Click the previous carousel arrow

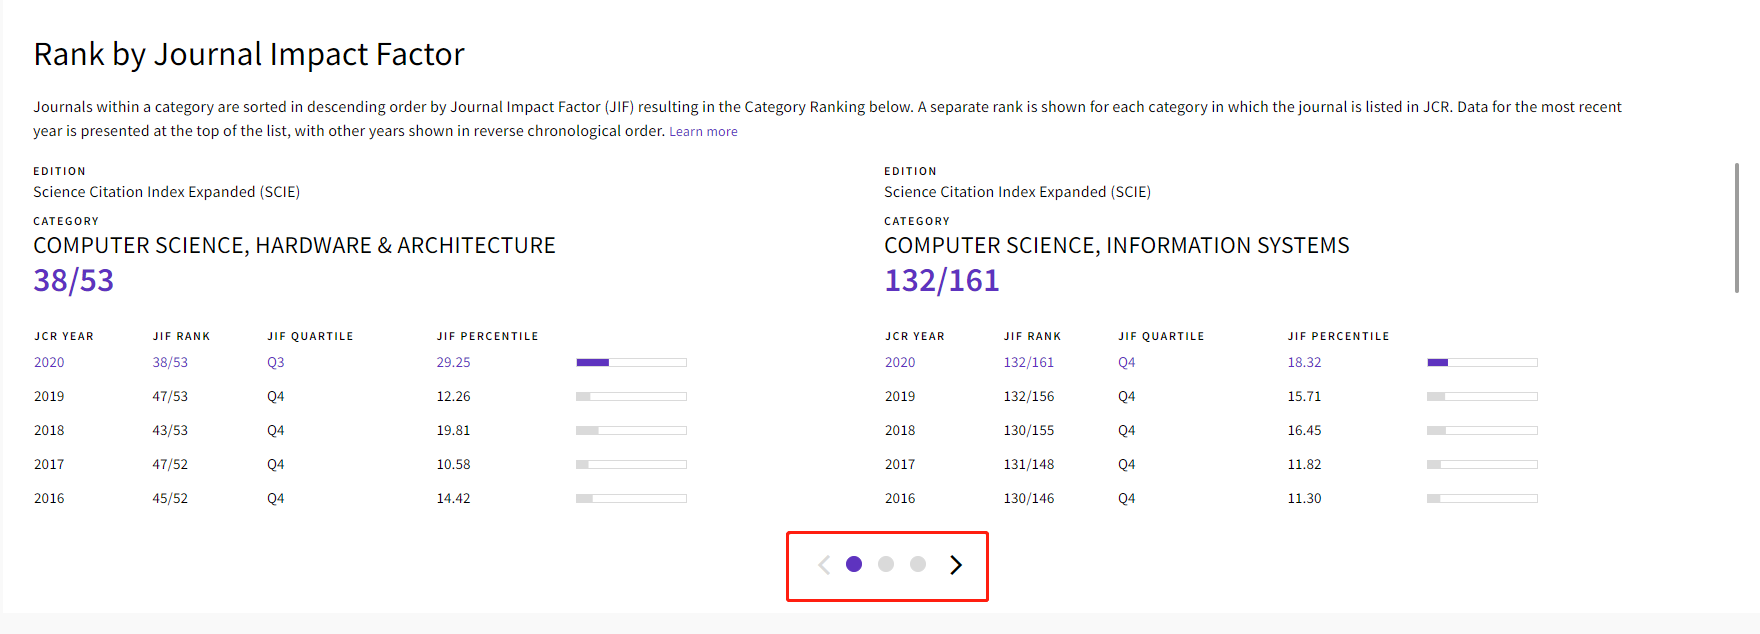(824, 565)
